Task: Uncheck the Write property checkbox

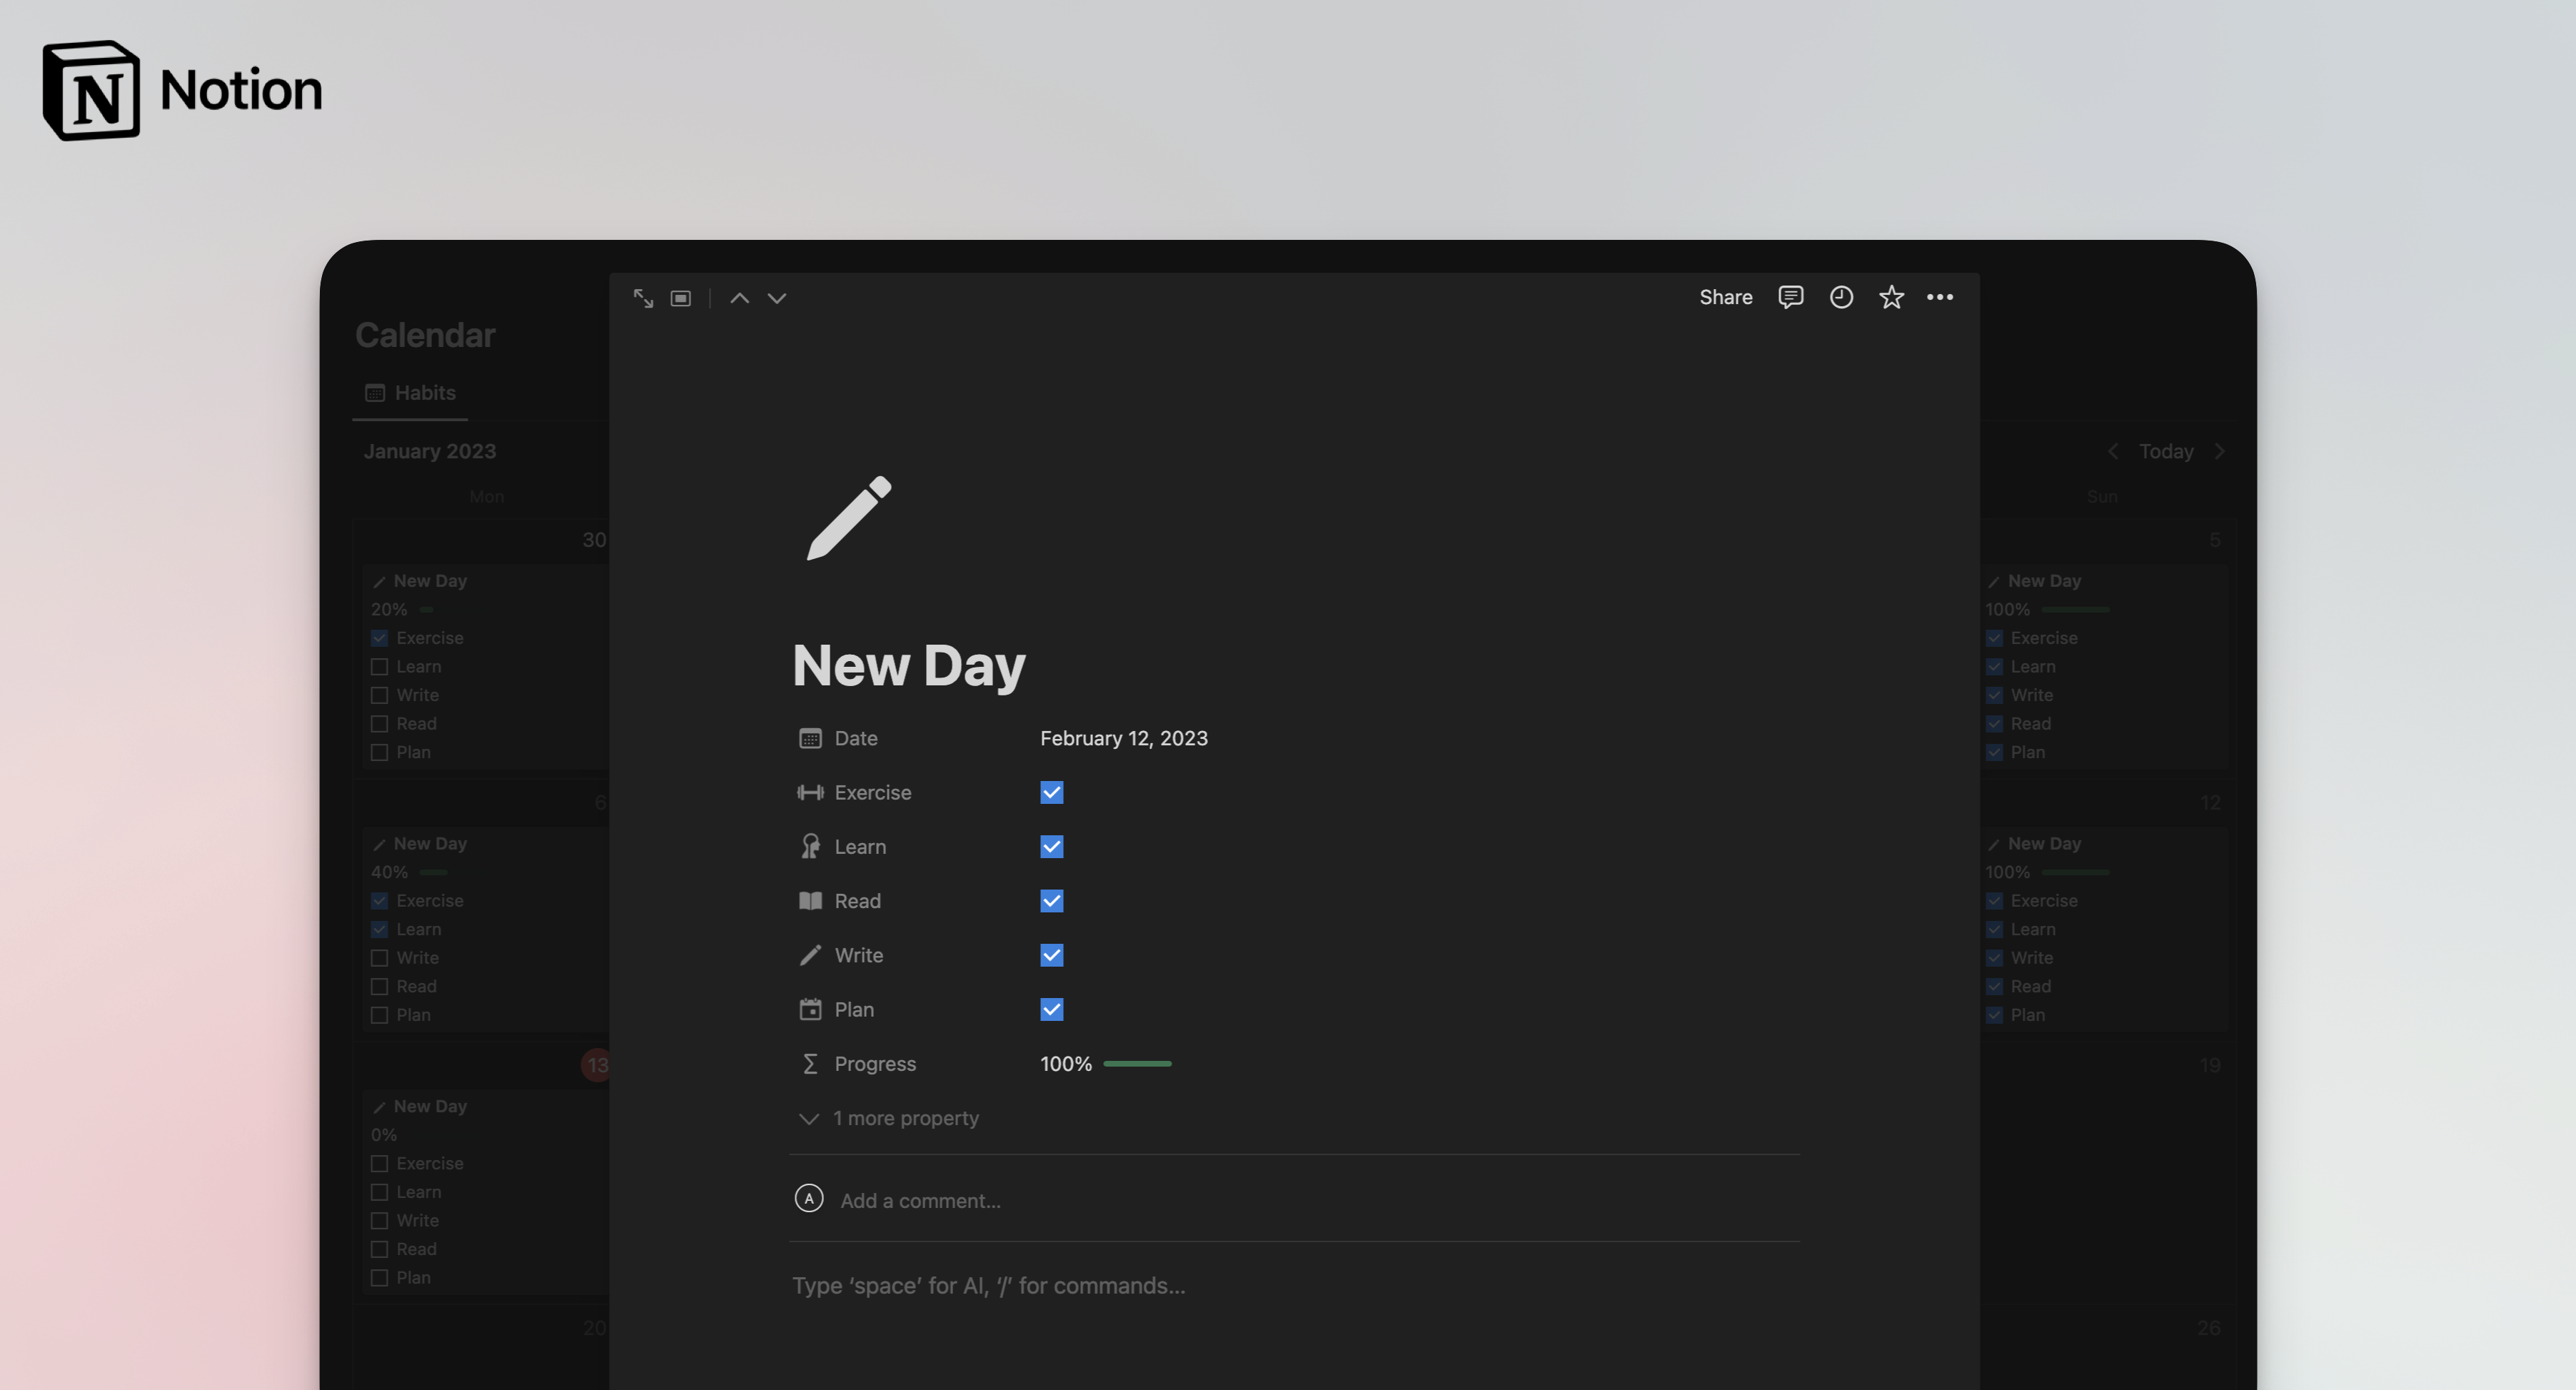Action: click(1051, 955)
